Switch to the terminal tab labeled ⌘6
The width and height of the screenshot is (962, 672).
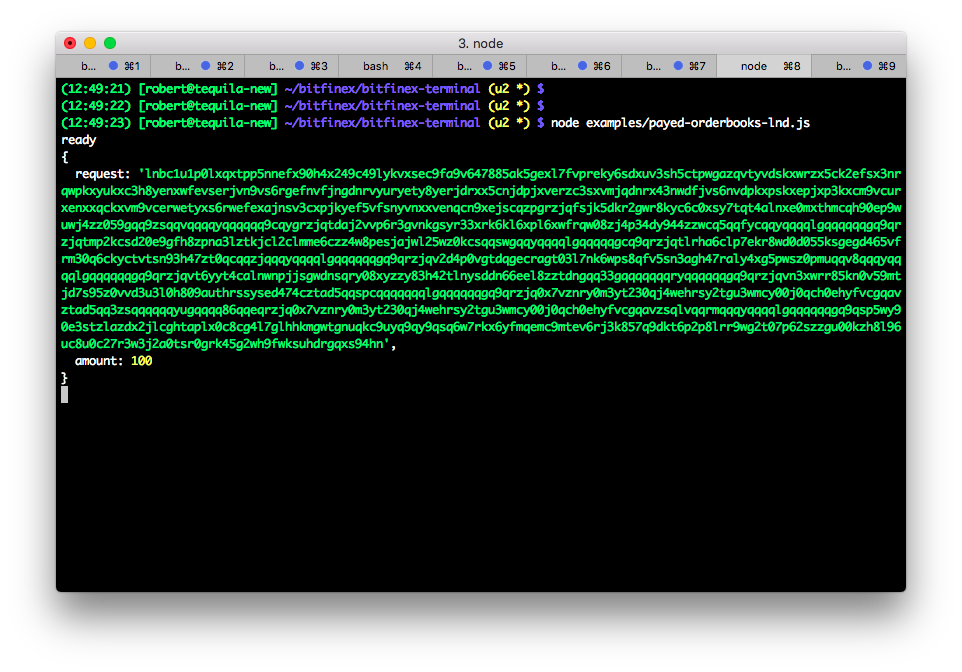pos(574,66)
